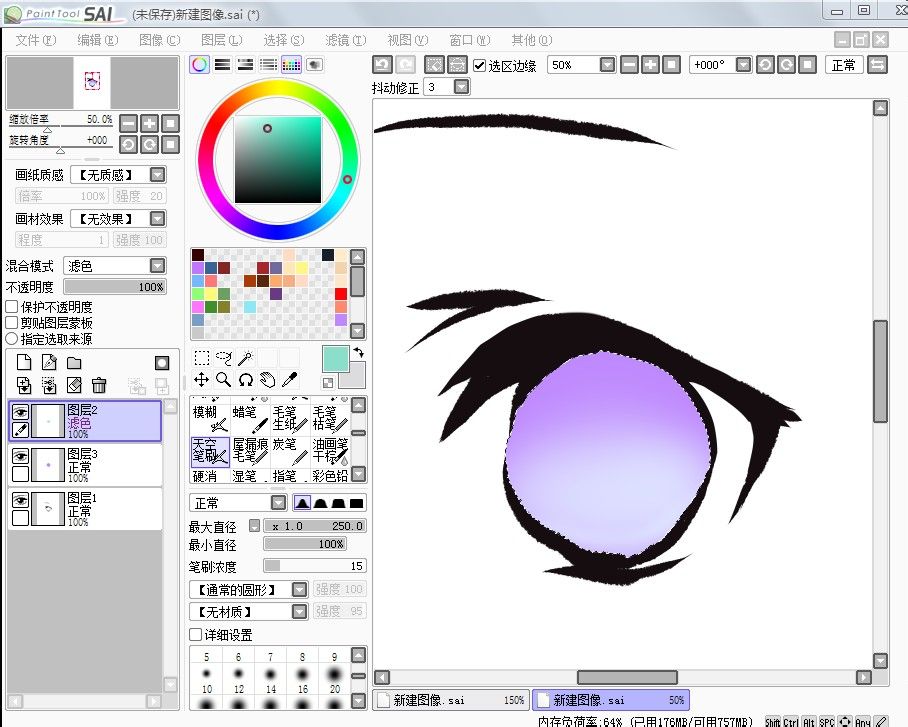Clear the layer with eraser icon
The height and width of the screenshot is (727, 908).
74,385
